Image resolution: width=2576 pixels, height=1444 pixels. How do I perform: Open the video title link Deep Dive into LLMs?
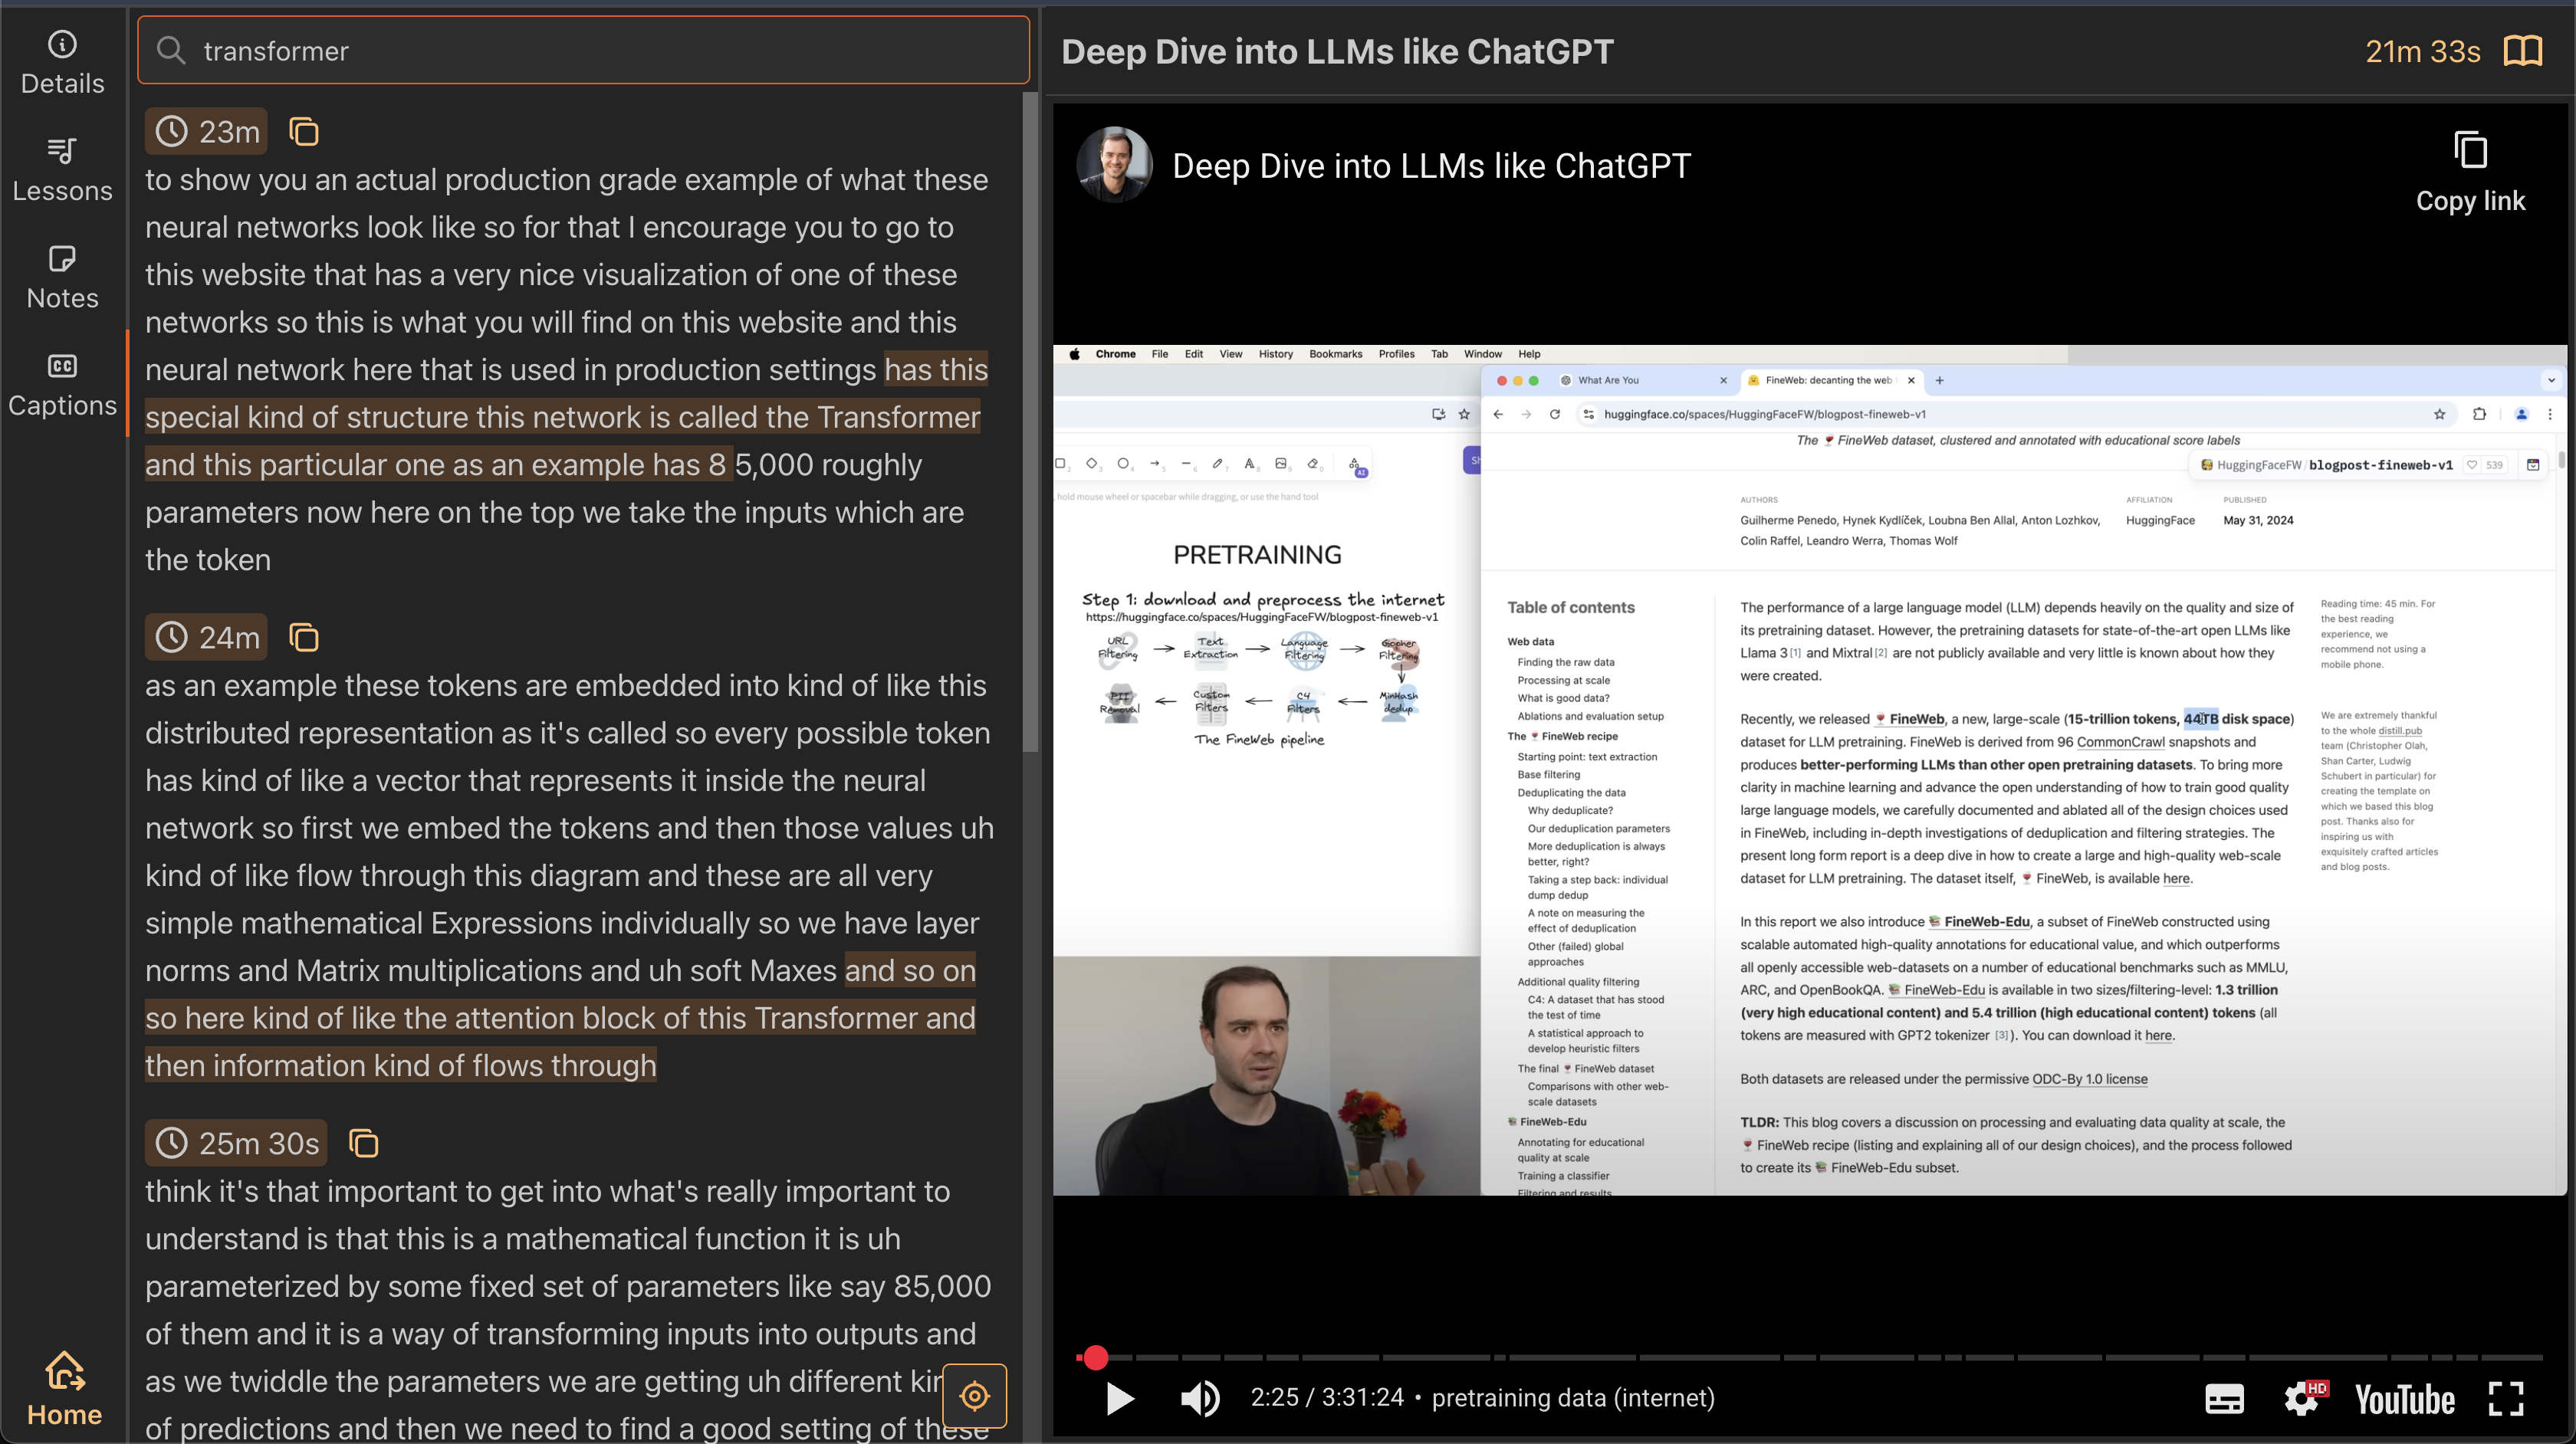click(x=1431, y=165)
